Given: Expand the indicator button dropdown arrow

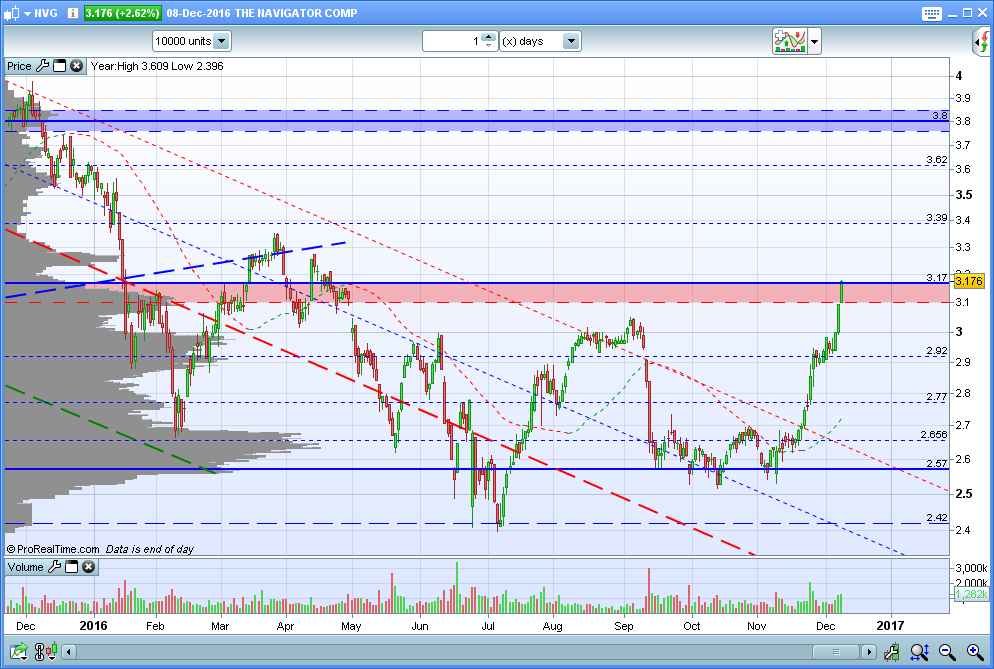Looking at the screenshot, I should pyautogui.click(x=815, y=42).
